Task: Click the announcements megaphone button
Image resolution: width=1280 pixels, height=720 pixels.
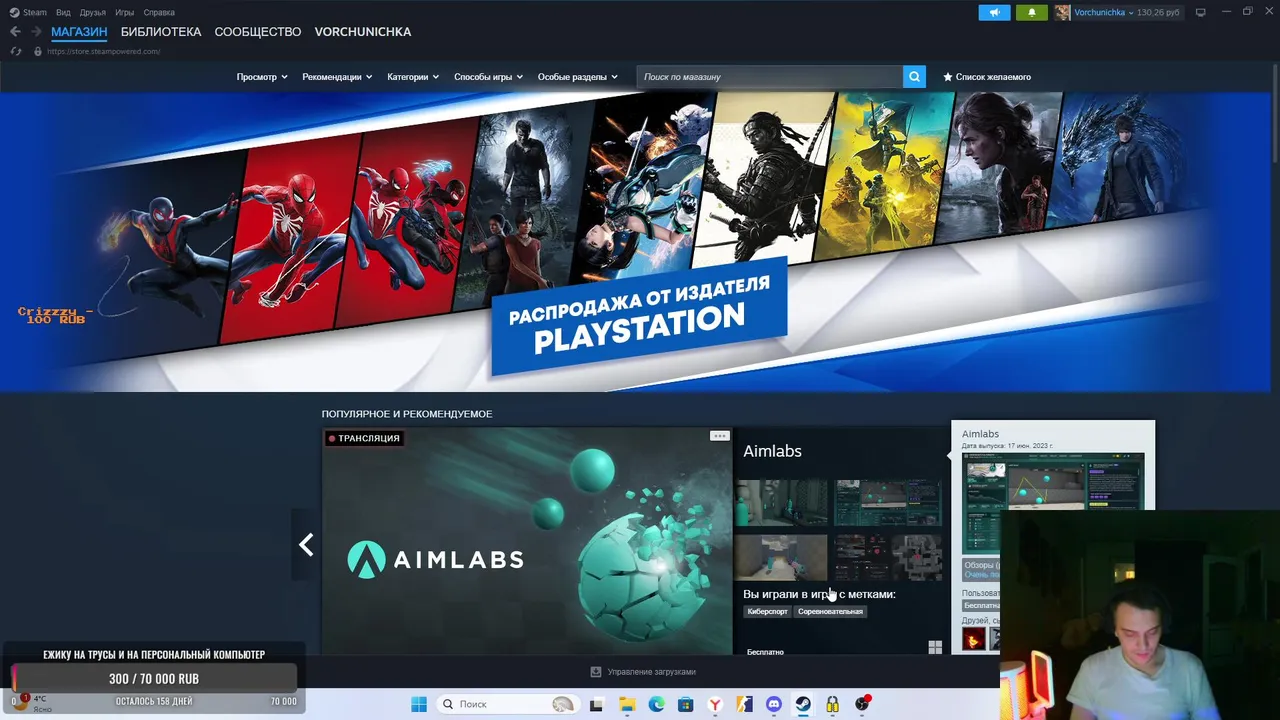Action: [x=994, y=12]
